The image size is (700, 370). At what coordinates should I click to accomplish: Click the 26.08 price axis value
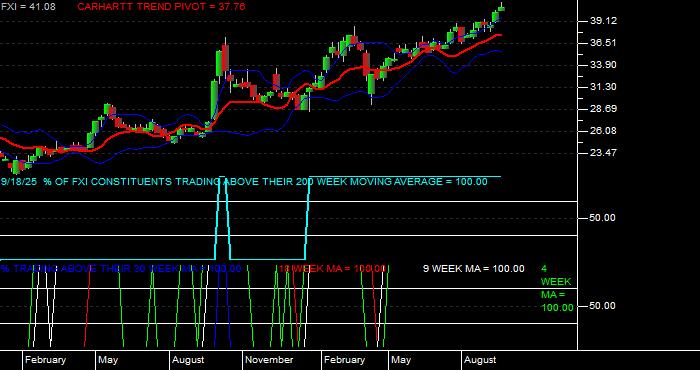tap(603, 130)
